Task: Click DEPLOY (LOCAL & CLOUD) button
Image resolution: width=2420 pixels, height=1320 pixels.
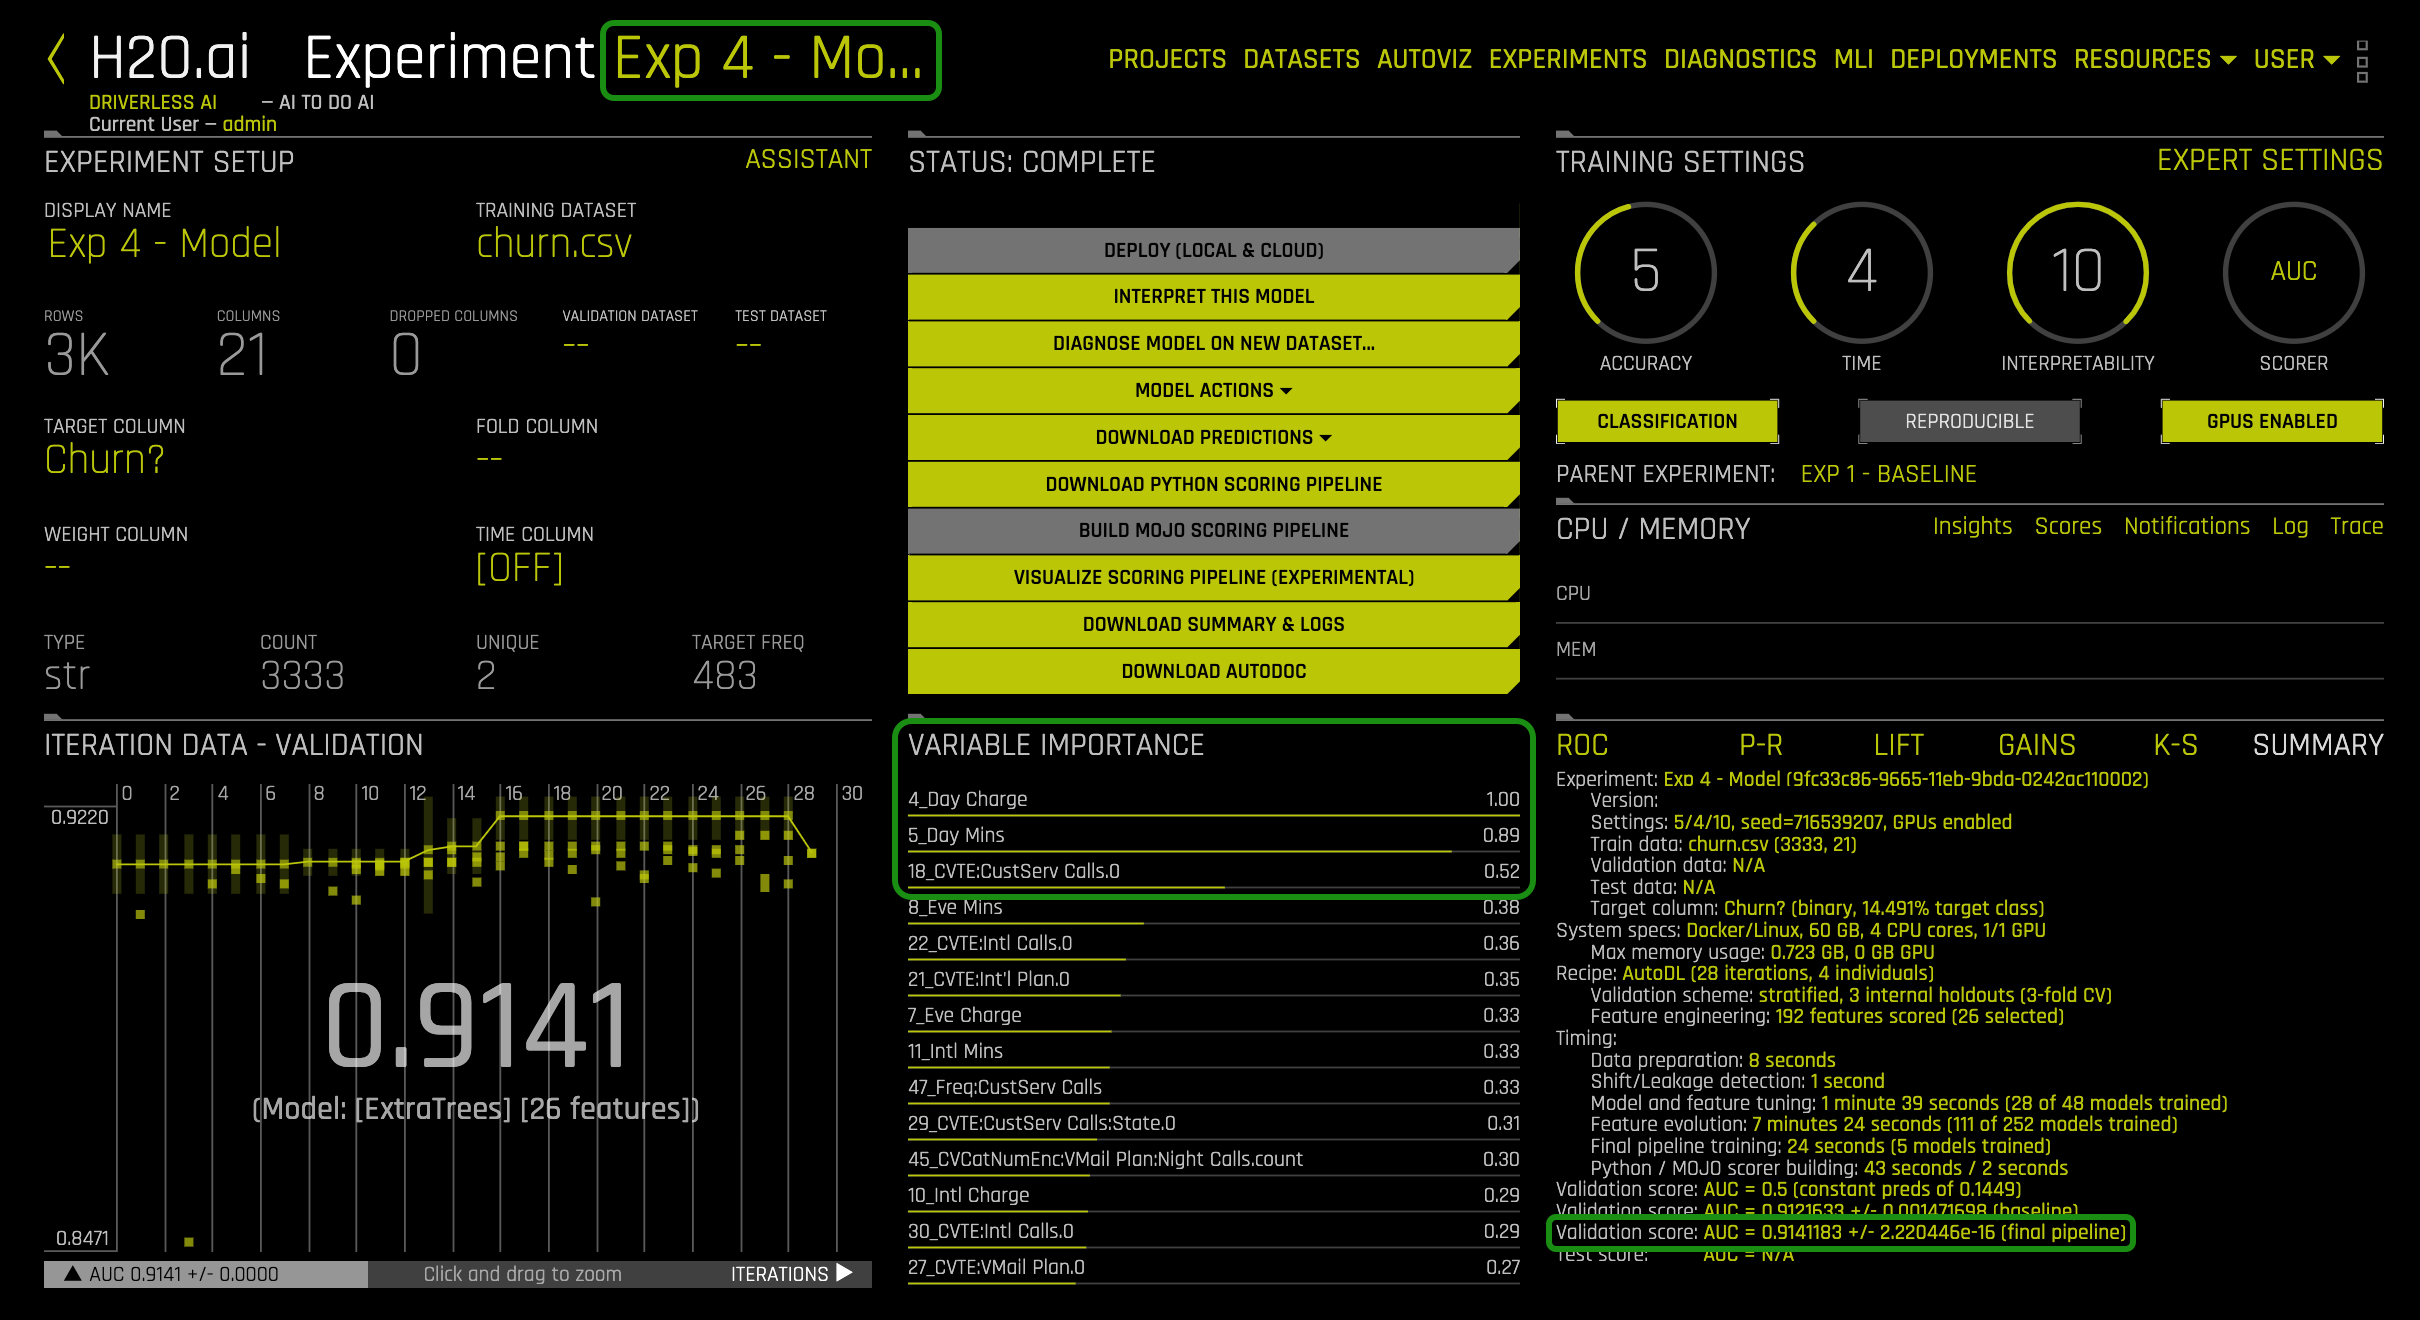Action: pos(1213,250)
